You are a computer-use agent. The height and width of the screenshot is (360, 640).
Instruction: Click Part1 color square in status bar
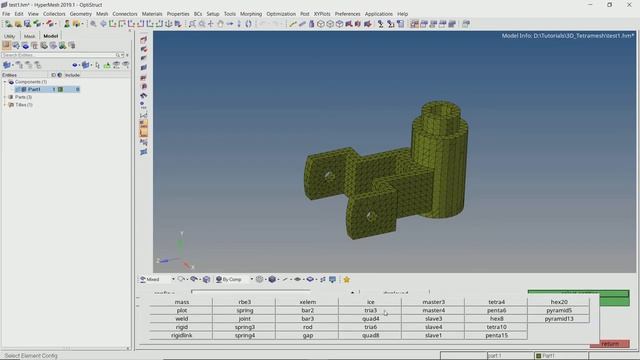pos(538,356)
